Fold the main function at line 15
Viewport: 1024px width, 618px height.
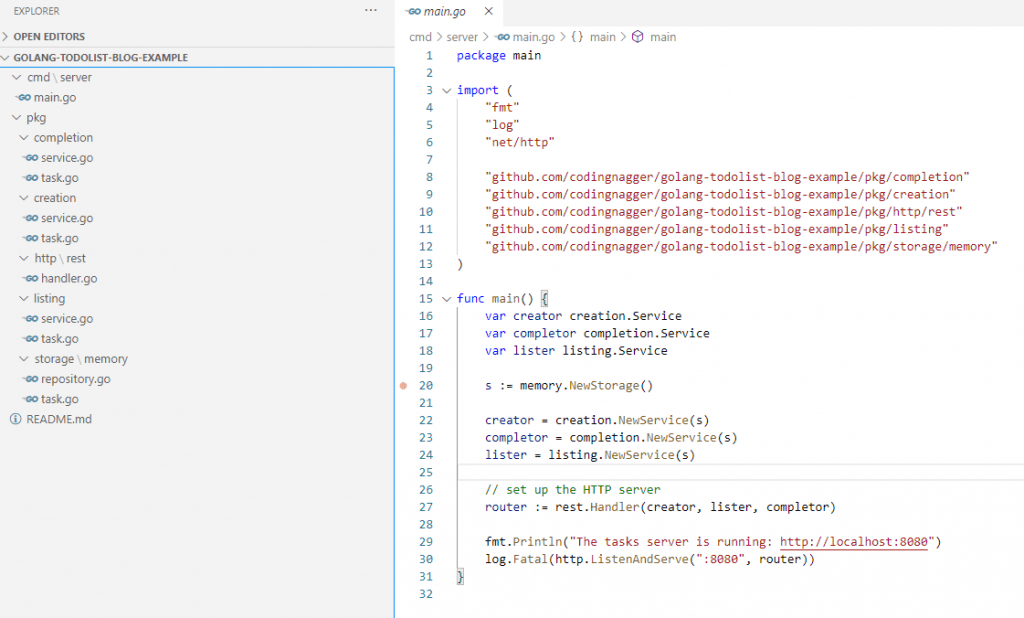[x=447, y=299]
